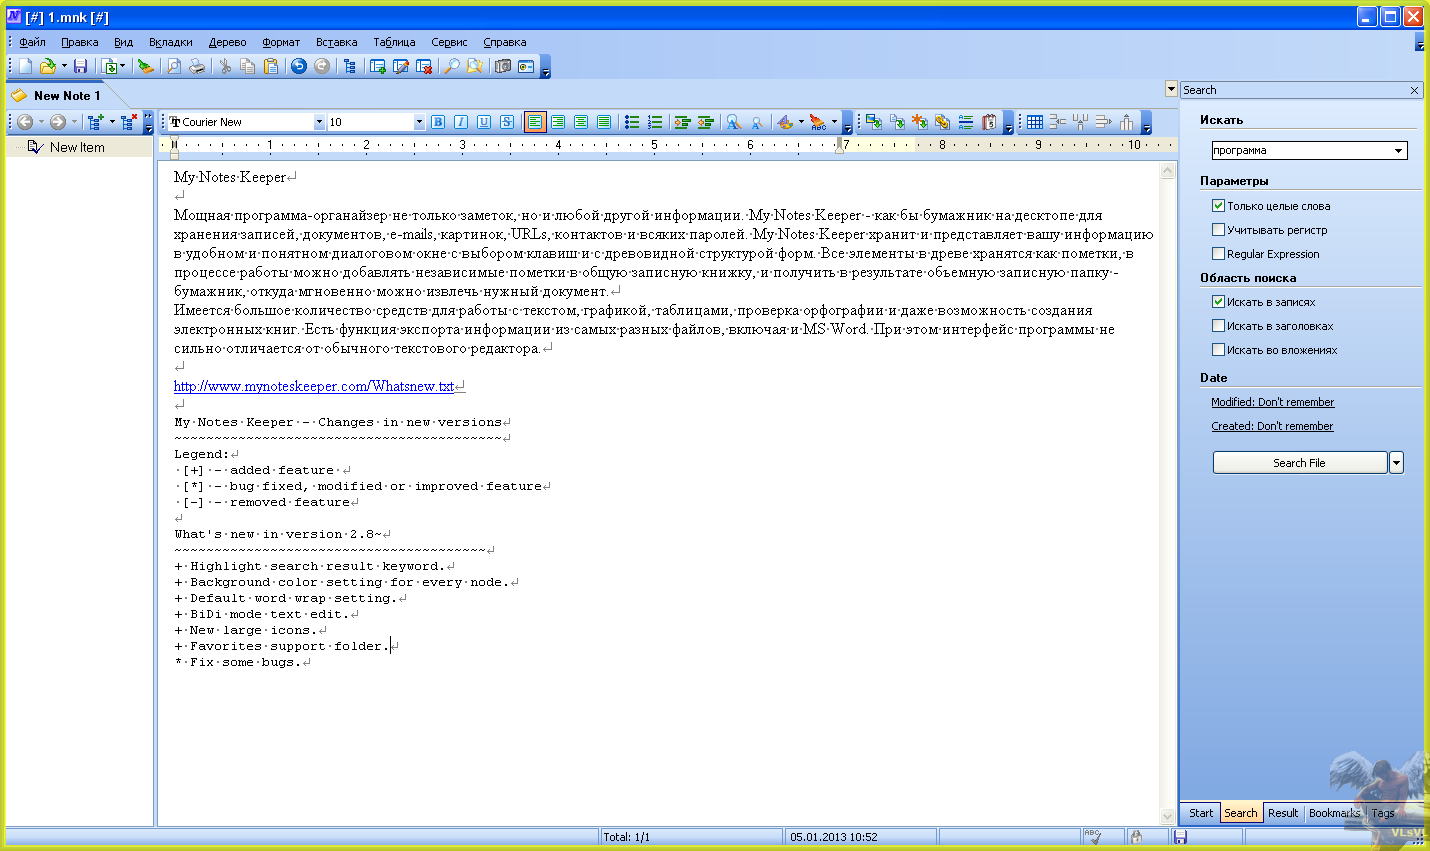Click the calendar insert date icon
This screenshot has width=1430, height=851.
click(x=989, y=122)
